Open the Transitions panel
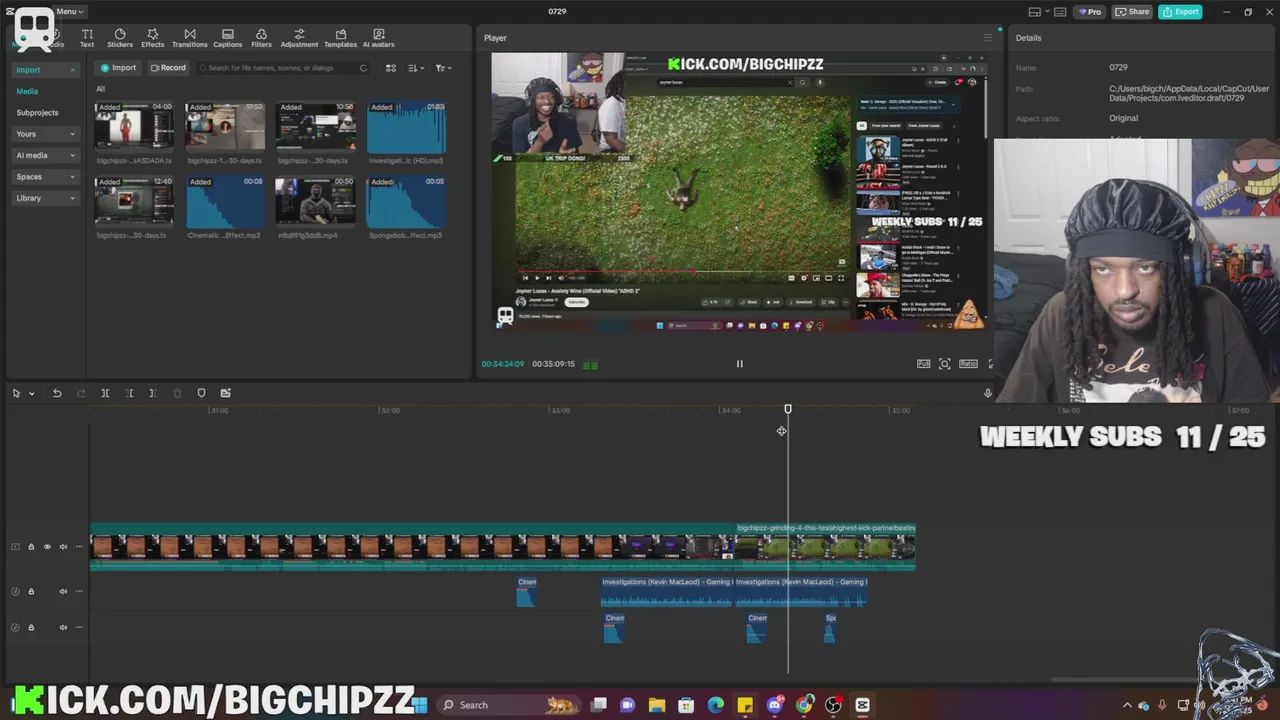 (x=190, y=38)
